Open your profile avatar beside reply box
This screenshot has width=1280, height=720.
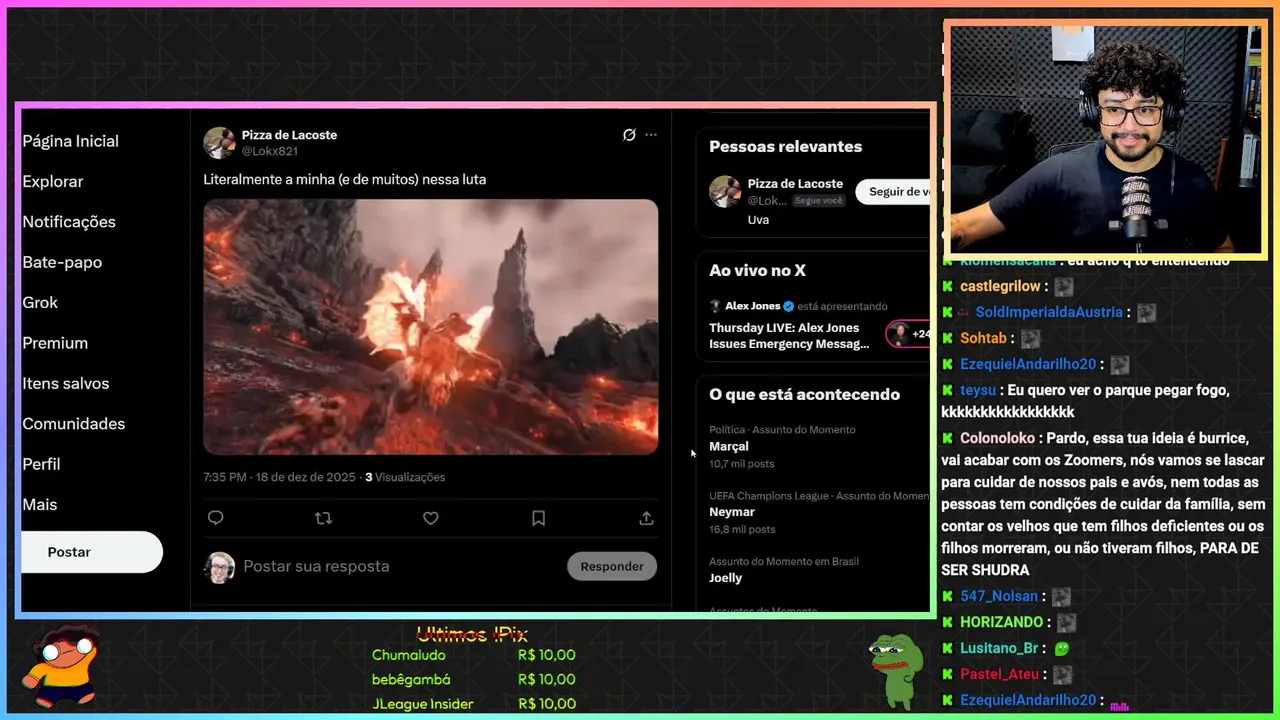pos(219,567)
